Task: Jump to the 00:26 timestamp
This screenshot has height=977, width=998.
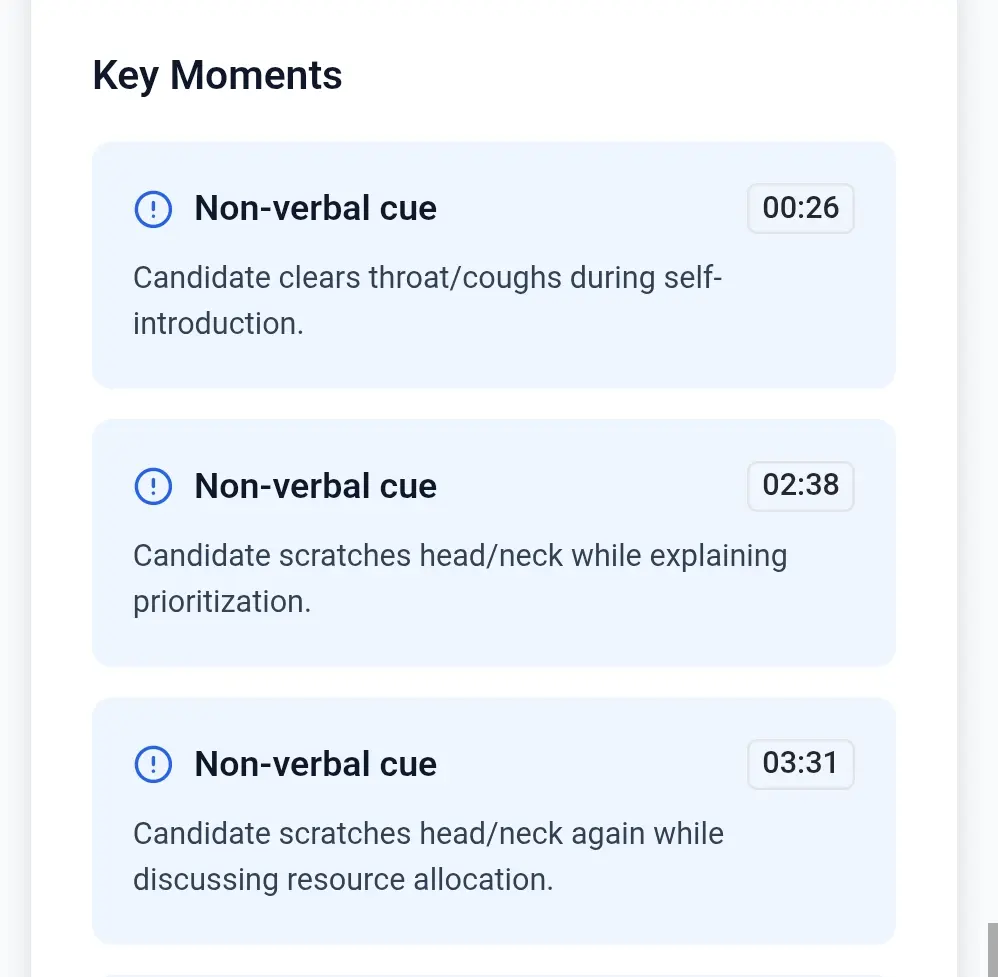Action: [800, 208]
